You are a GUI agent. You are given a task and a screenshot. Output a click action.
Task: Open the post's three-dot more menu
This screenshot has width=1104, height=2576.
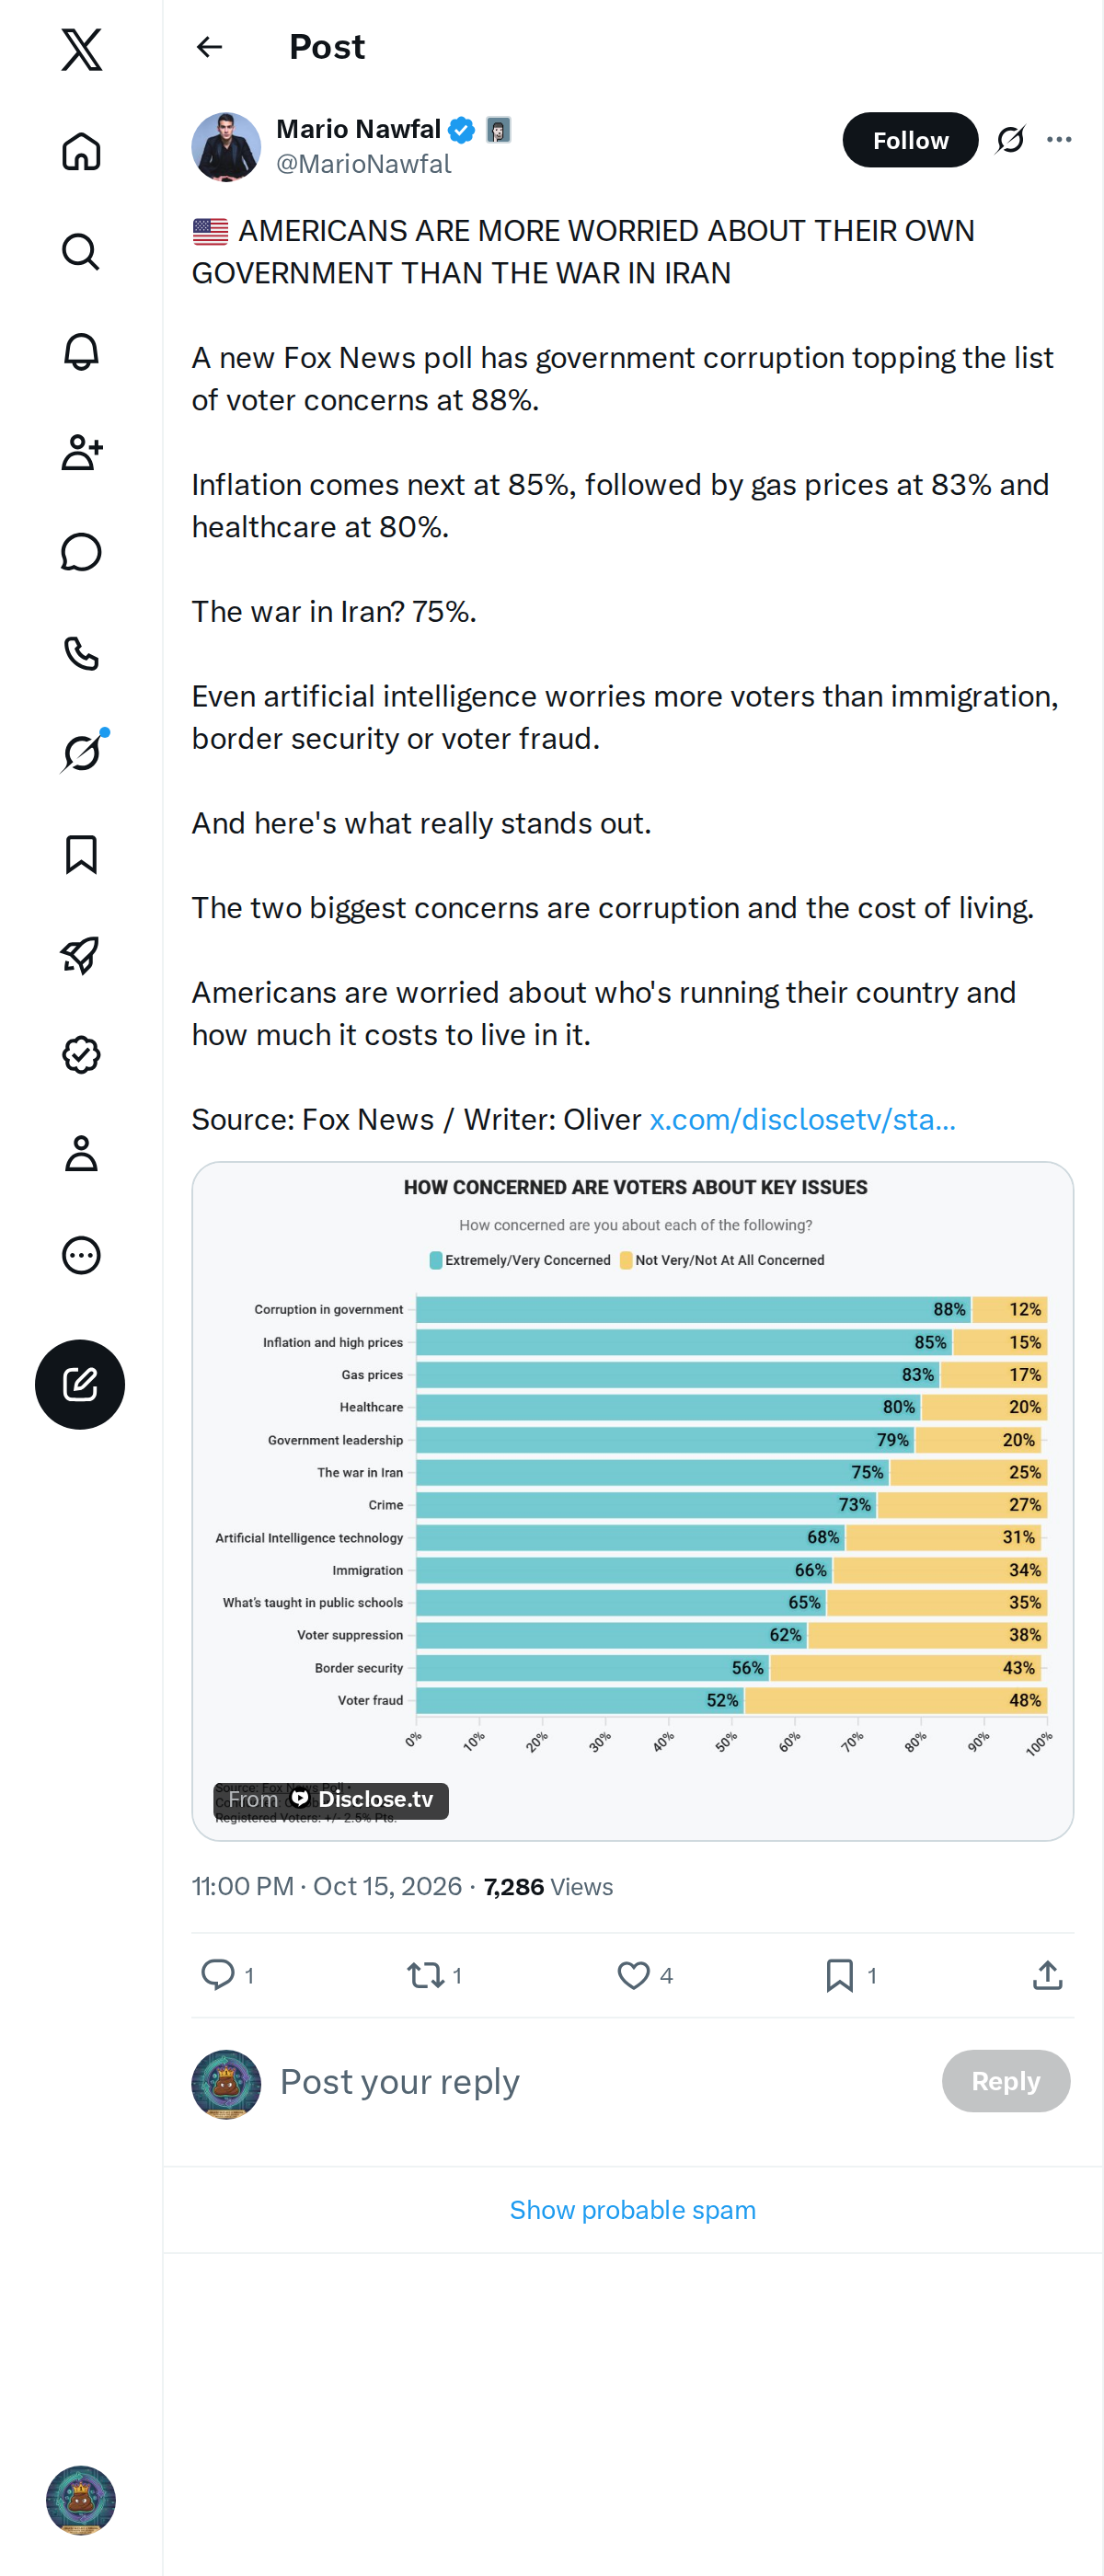tap(1059, 140)
